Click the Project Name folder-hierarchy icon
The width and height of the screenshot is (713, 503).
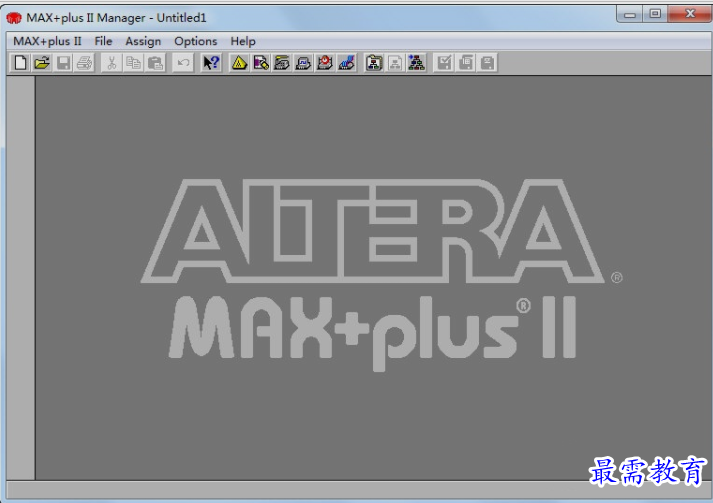tap(374, 63)
